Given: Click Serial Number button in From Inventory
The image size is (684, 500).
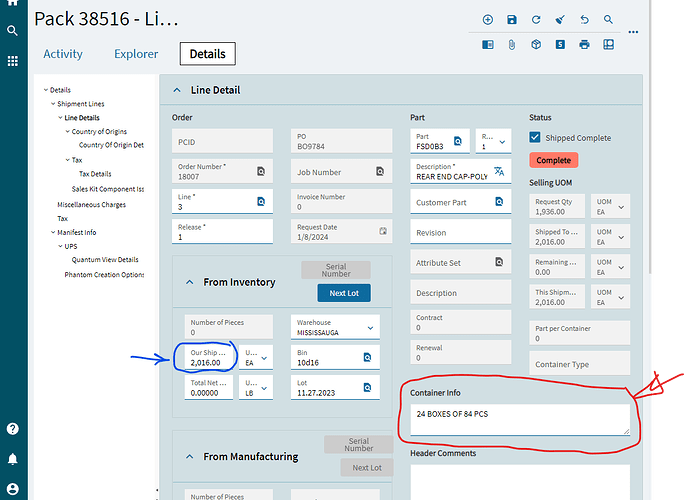Looking at the screenshot, I should [336, 270].
